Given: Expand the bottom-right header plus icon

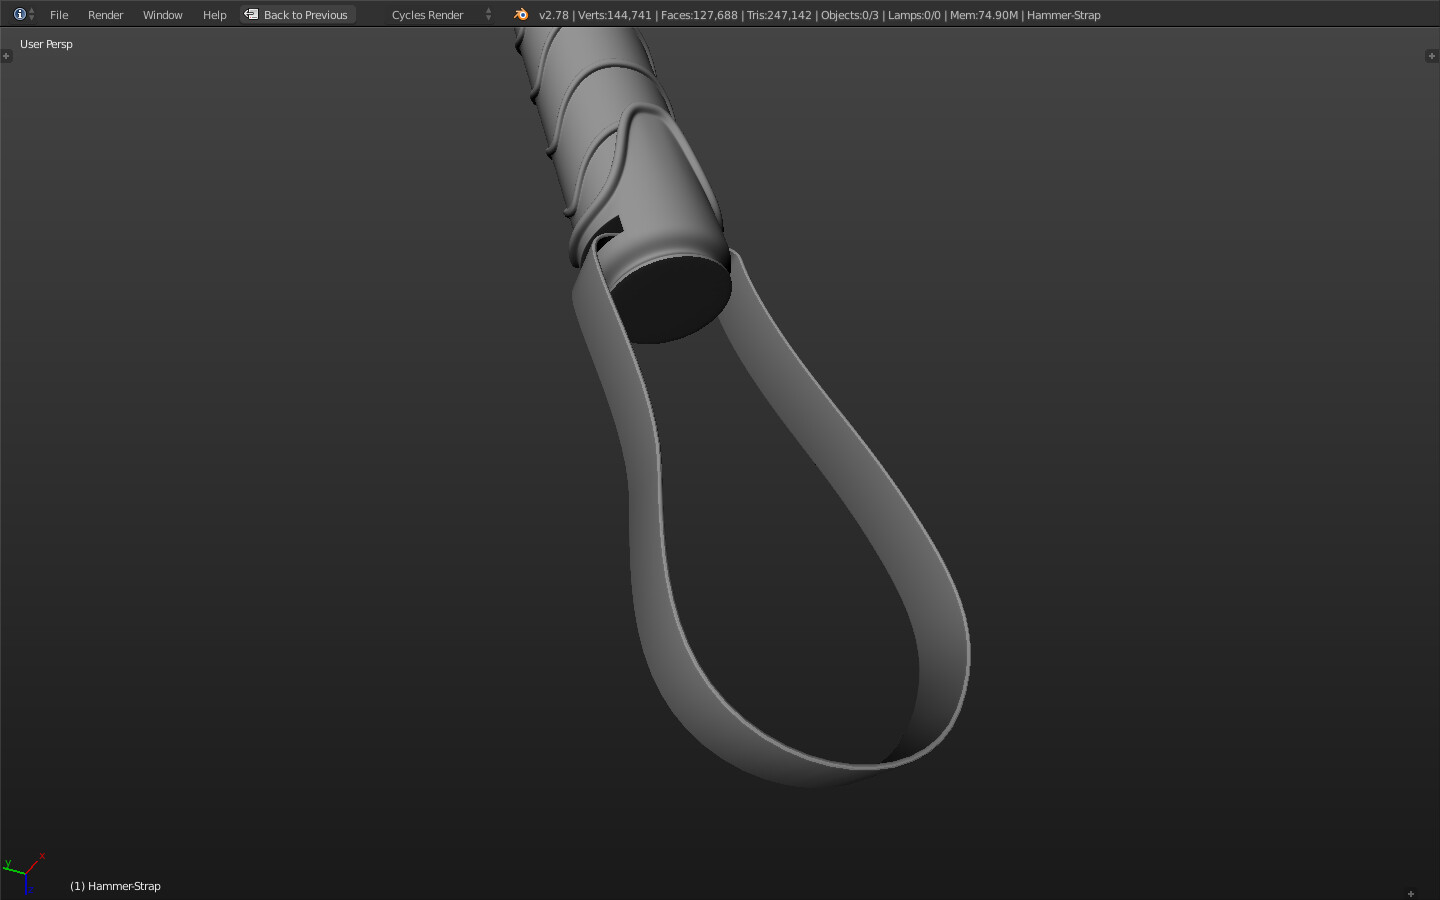Looking at the screenshot, I should pyautogui.click(x=1411, y=893).
